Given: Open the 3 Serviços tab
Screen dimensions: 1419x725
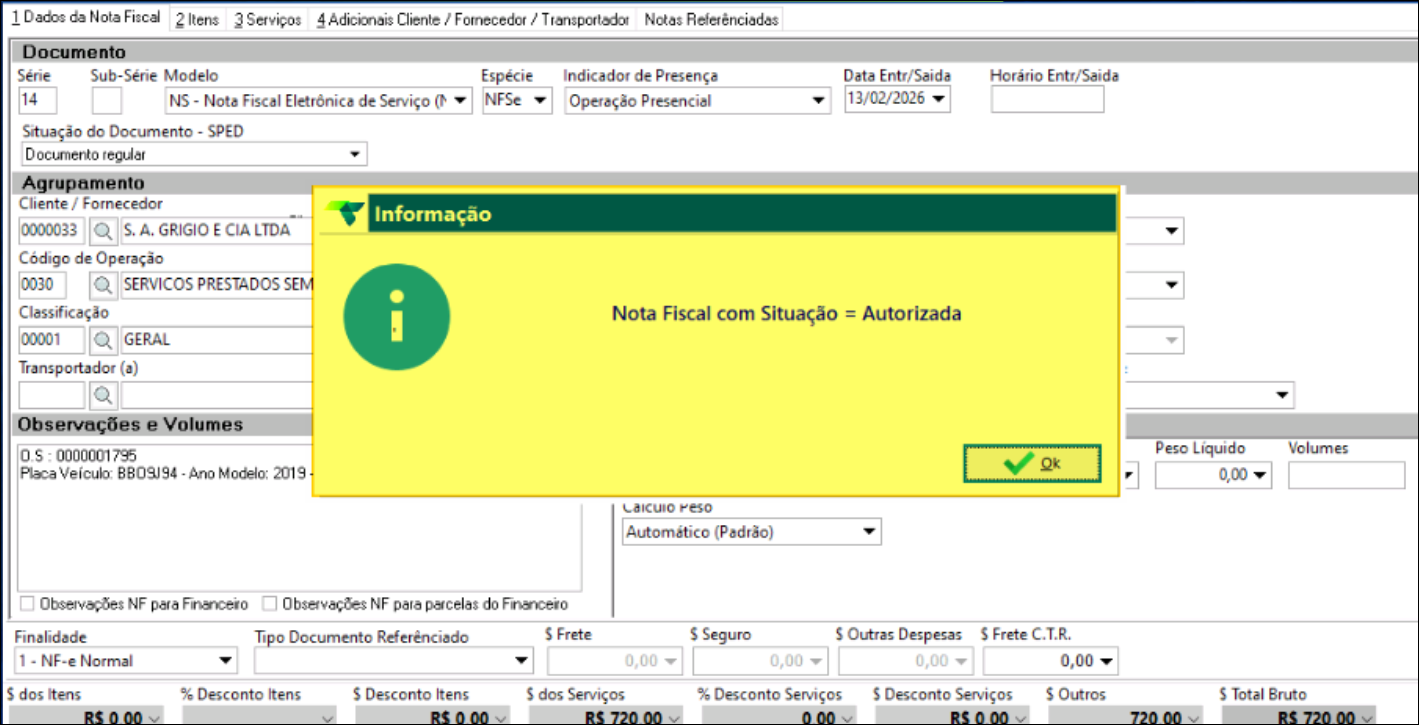Looking at the screenshot, I should pyautogui.click(x=267, y=20).
